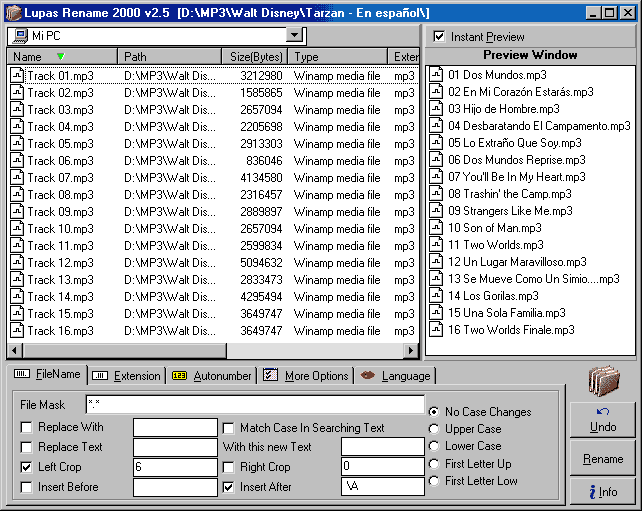Click the Rename button
This screenshot has width=642, height=511.
coord(603,458)
